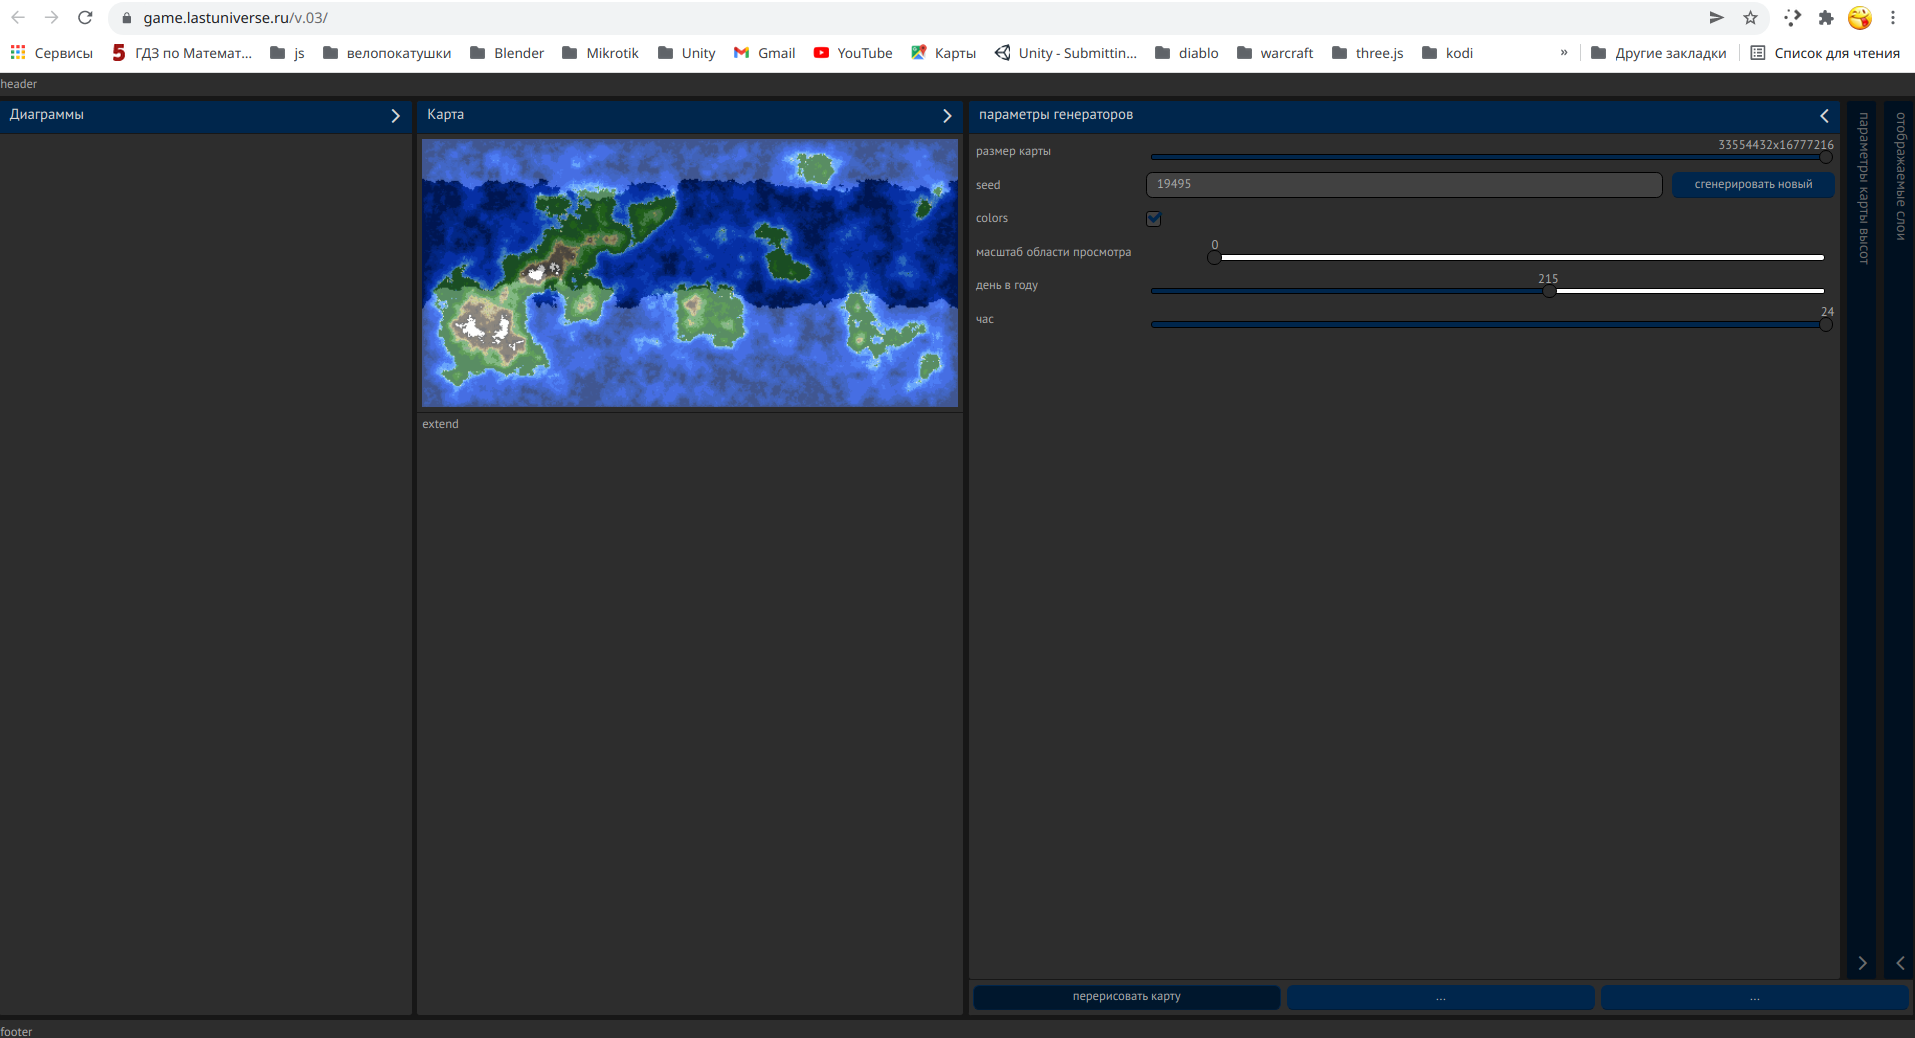Open the YouTube bookmark
Image resolution: width=1915 pixels, height=1038 pixels.
(852, 53)
